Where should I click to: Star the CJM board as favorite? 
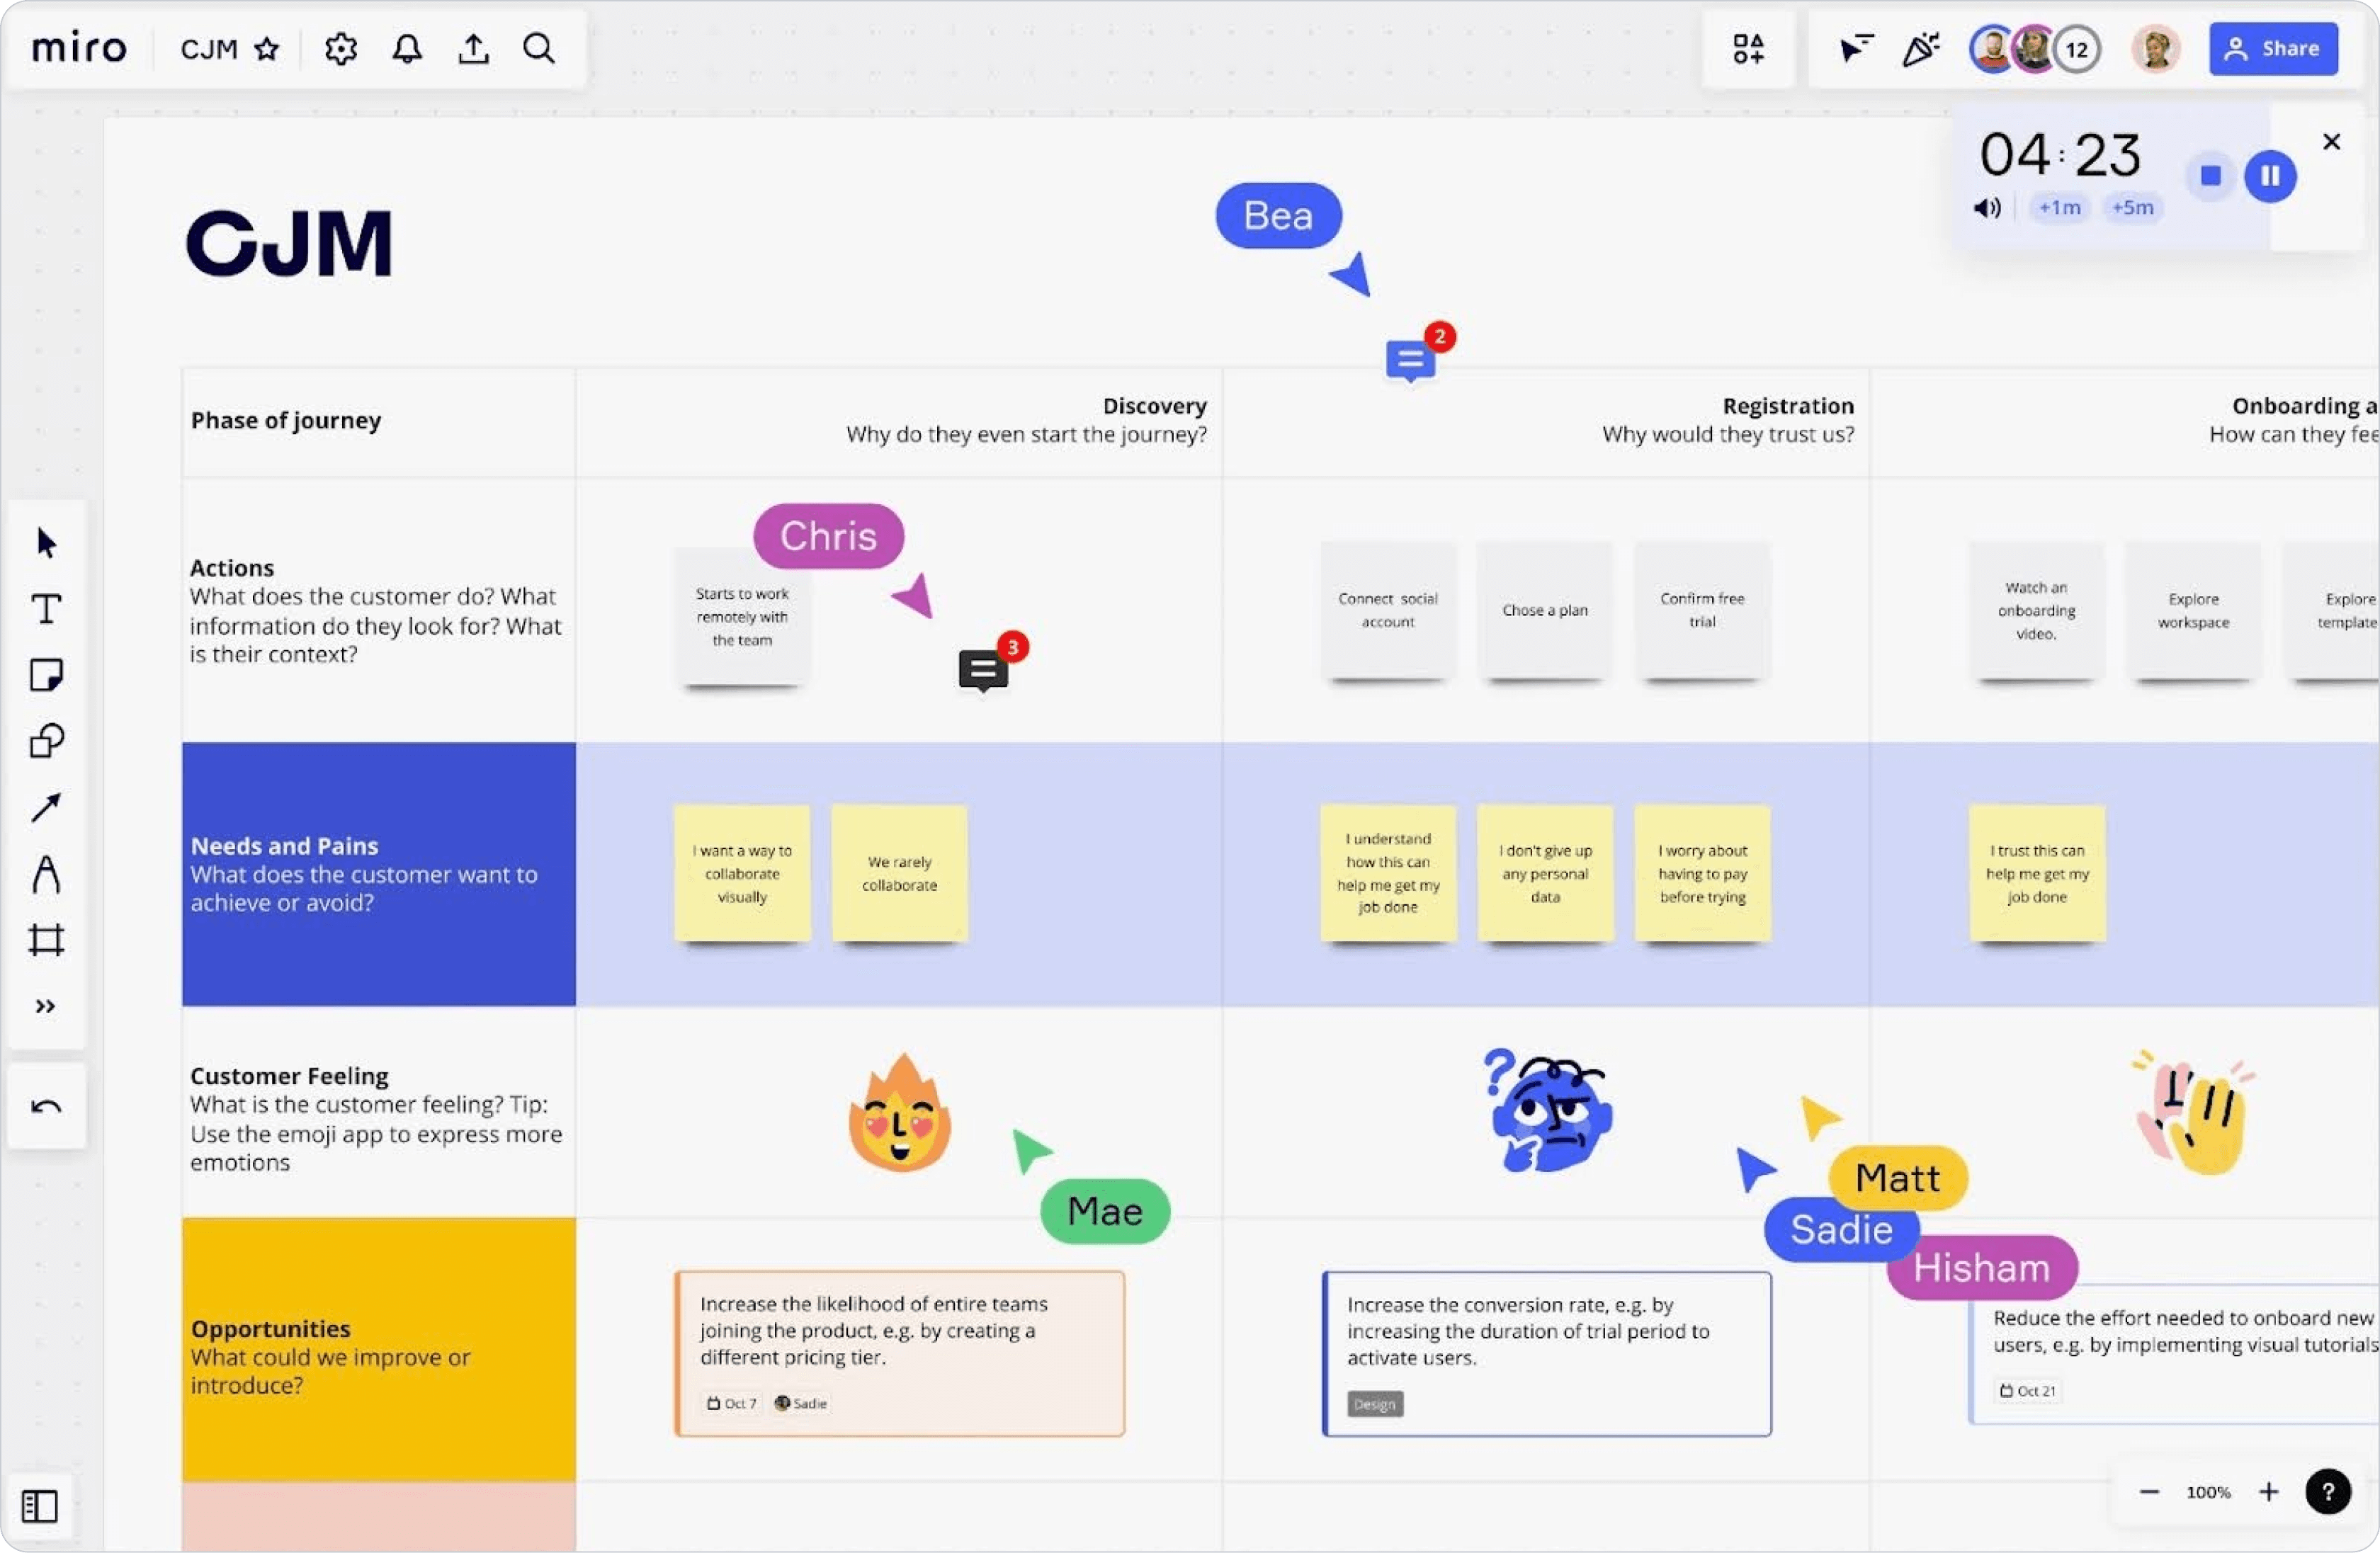(x=266, y=49)
